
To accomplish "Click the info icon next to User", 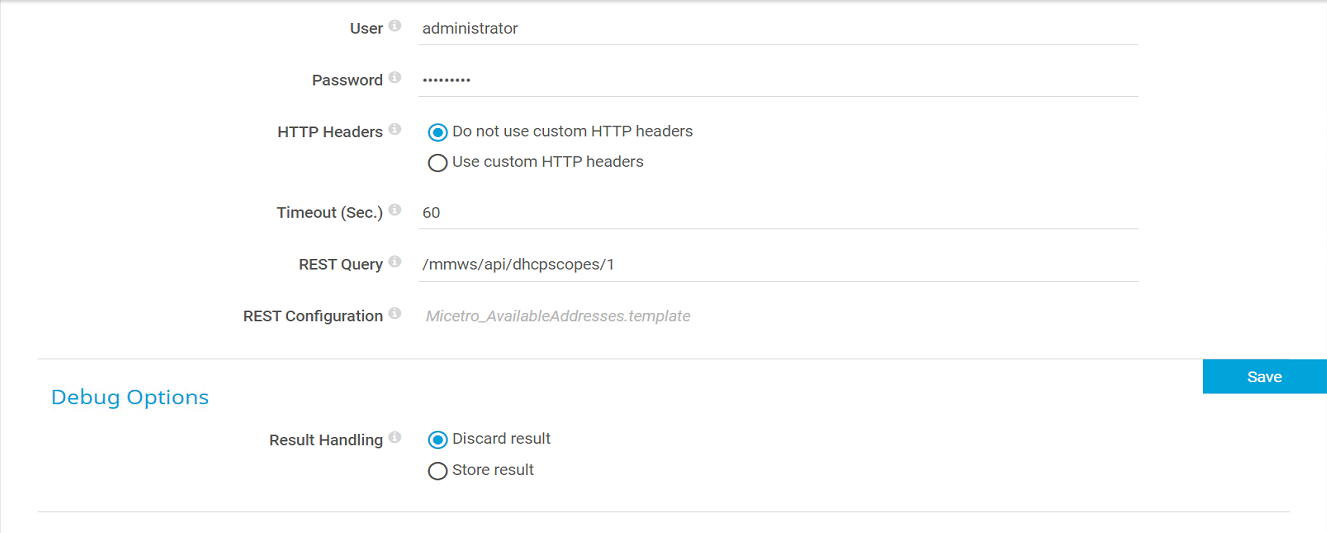I will pyautogui.click(x=395, y=26).
